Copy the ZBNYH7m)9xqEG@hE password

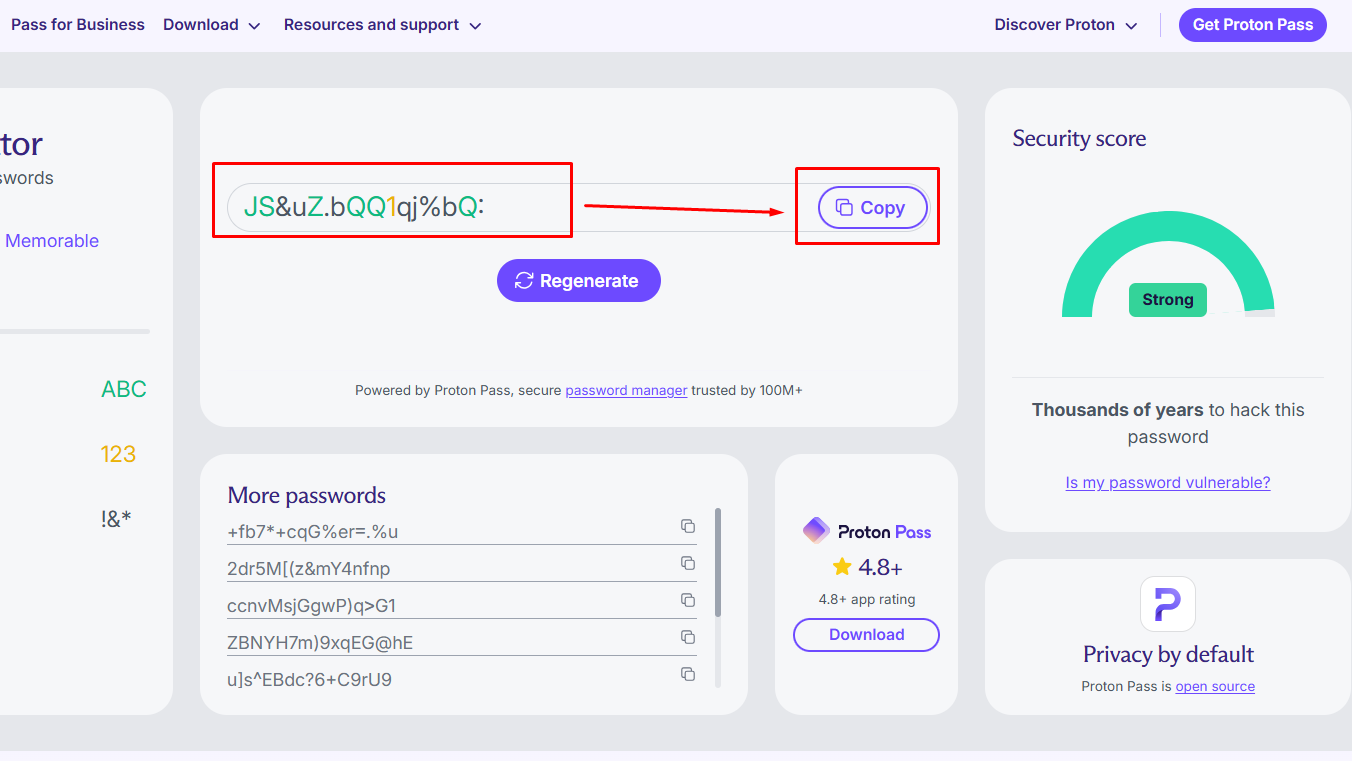(688, 637)
